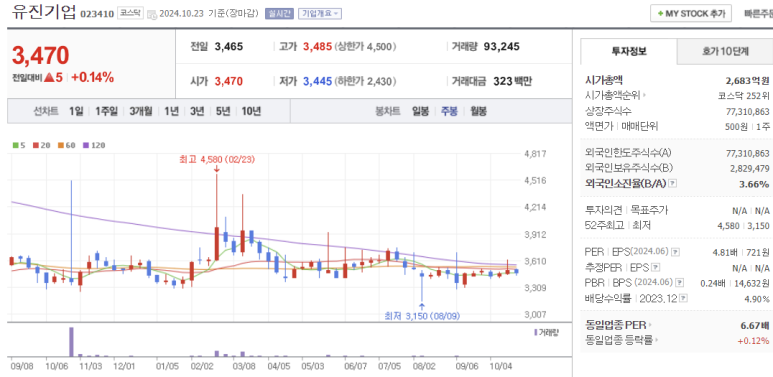Image resolution: width=773 pixels, height=377 pixels.
Task: Click help icon next to 외국인소진율(B/A)
Action: [x=673, y=183]
